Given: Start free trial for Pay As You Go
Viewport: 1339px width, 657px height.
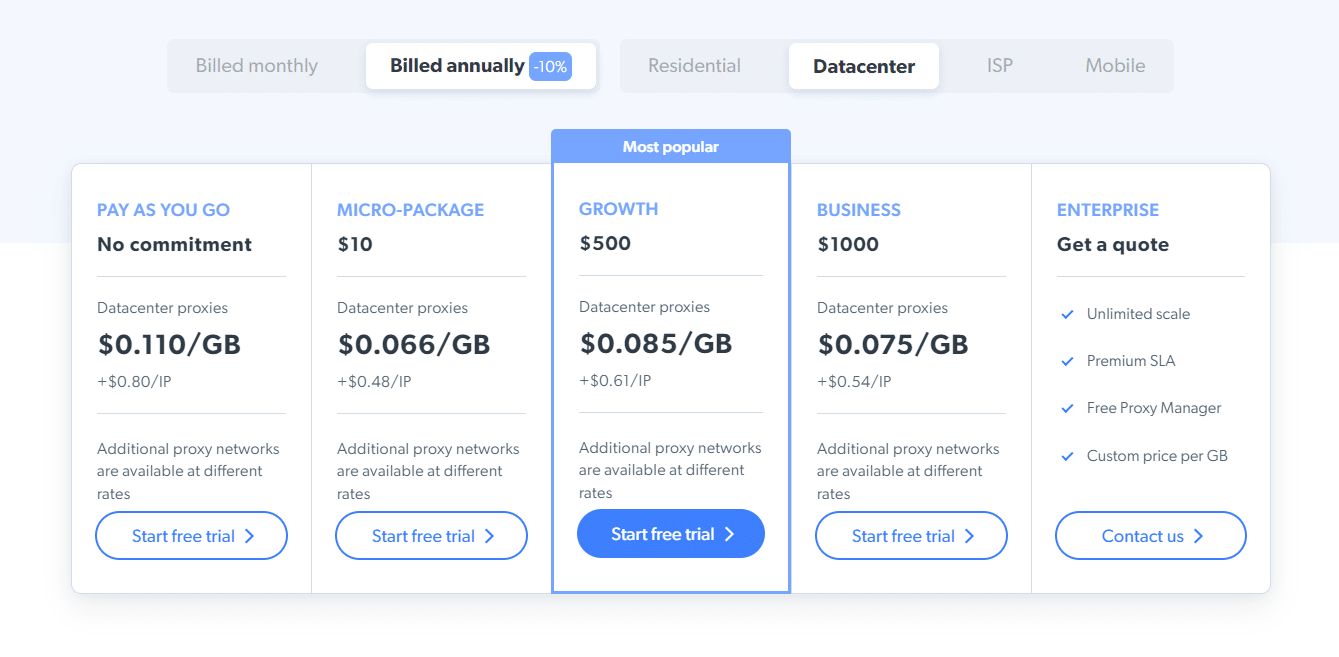Looking at the screenshot, I should click(x=191, y=536).
